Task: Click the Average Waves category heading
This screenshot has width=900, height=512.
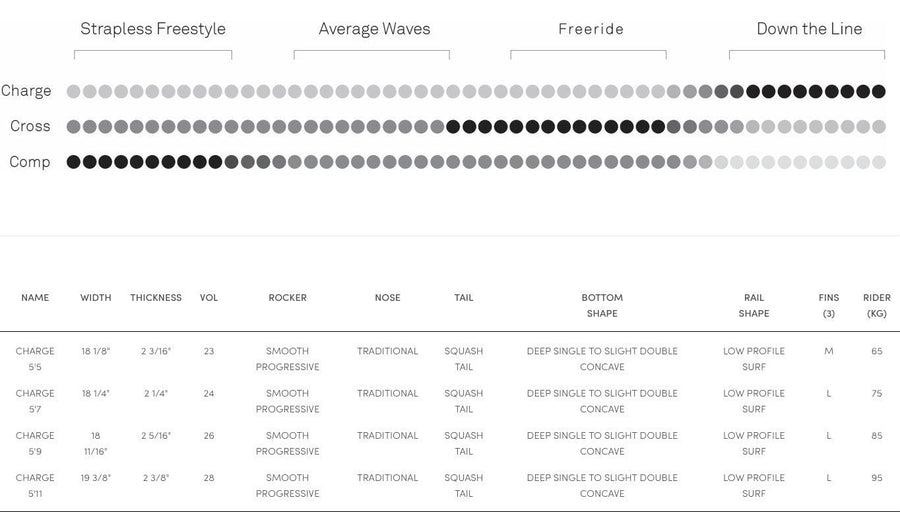Action: (x=374, y=29)
